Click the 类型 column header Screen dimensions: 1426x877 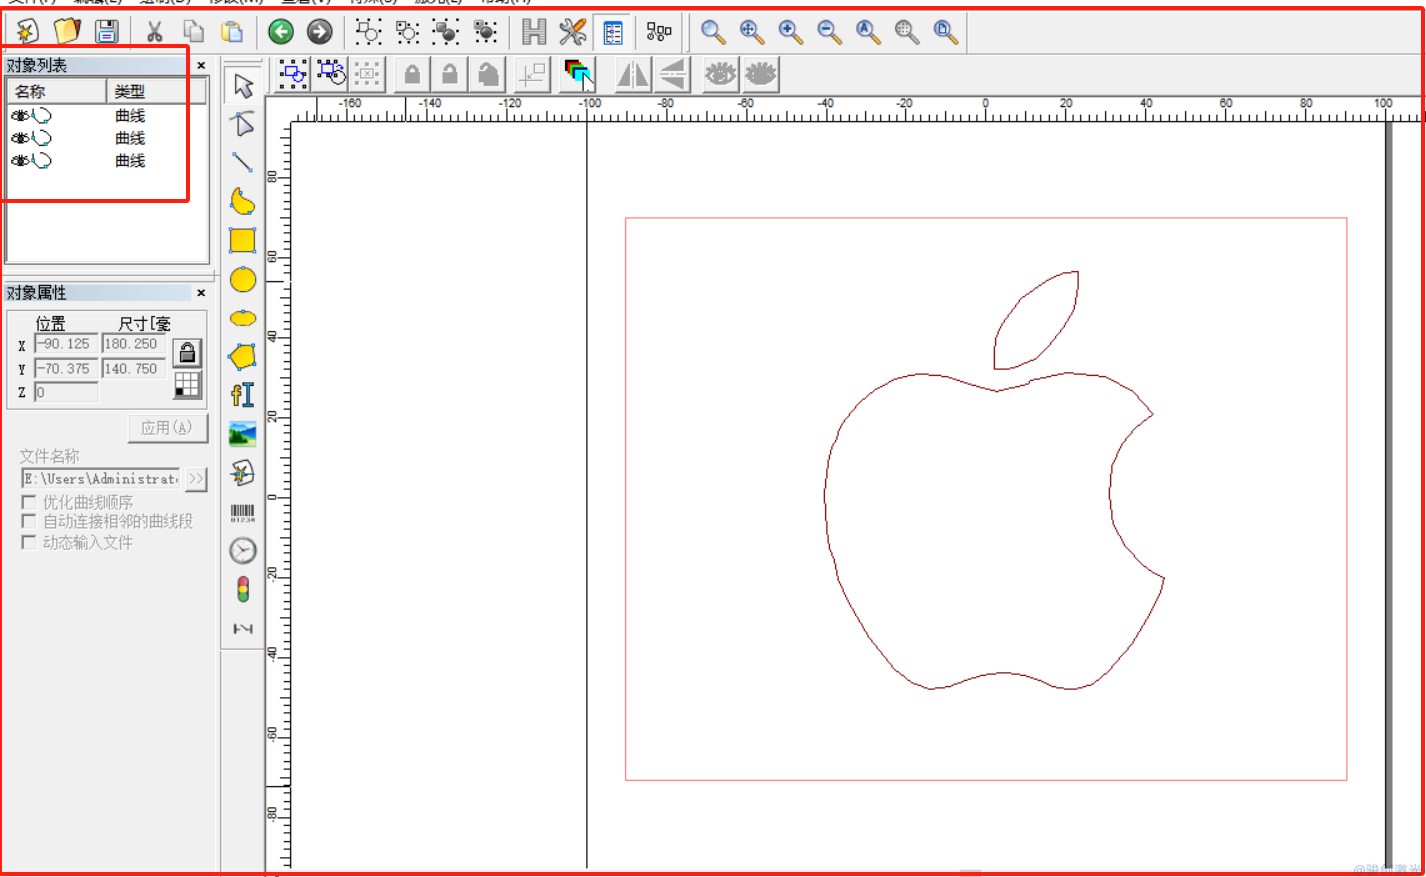(x=156, y=91)
